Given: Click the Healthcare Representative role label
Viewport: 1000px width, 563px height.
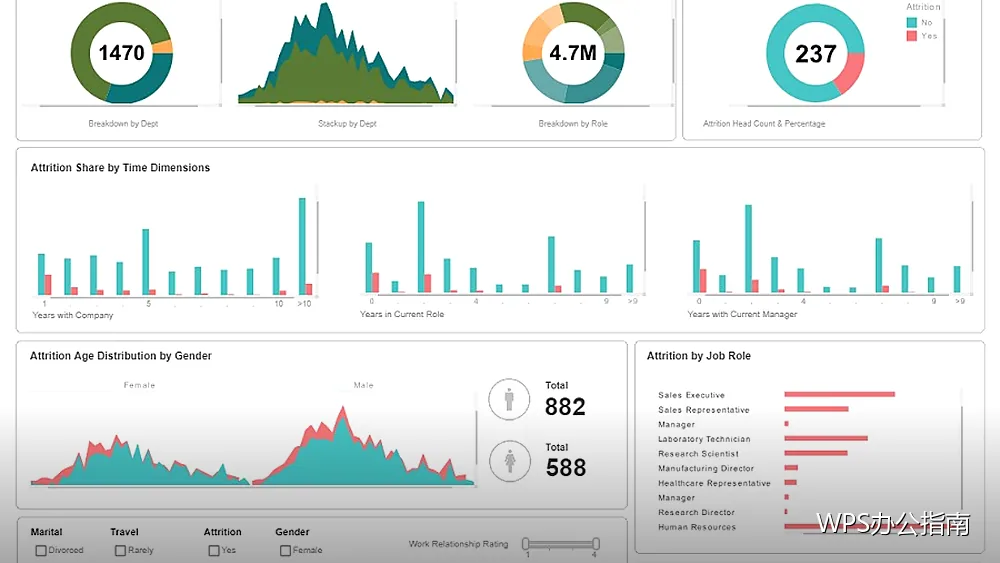Looking at the screenshot, I should coord(714,483).
